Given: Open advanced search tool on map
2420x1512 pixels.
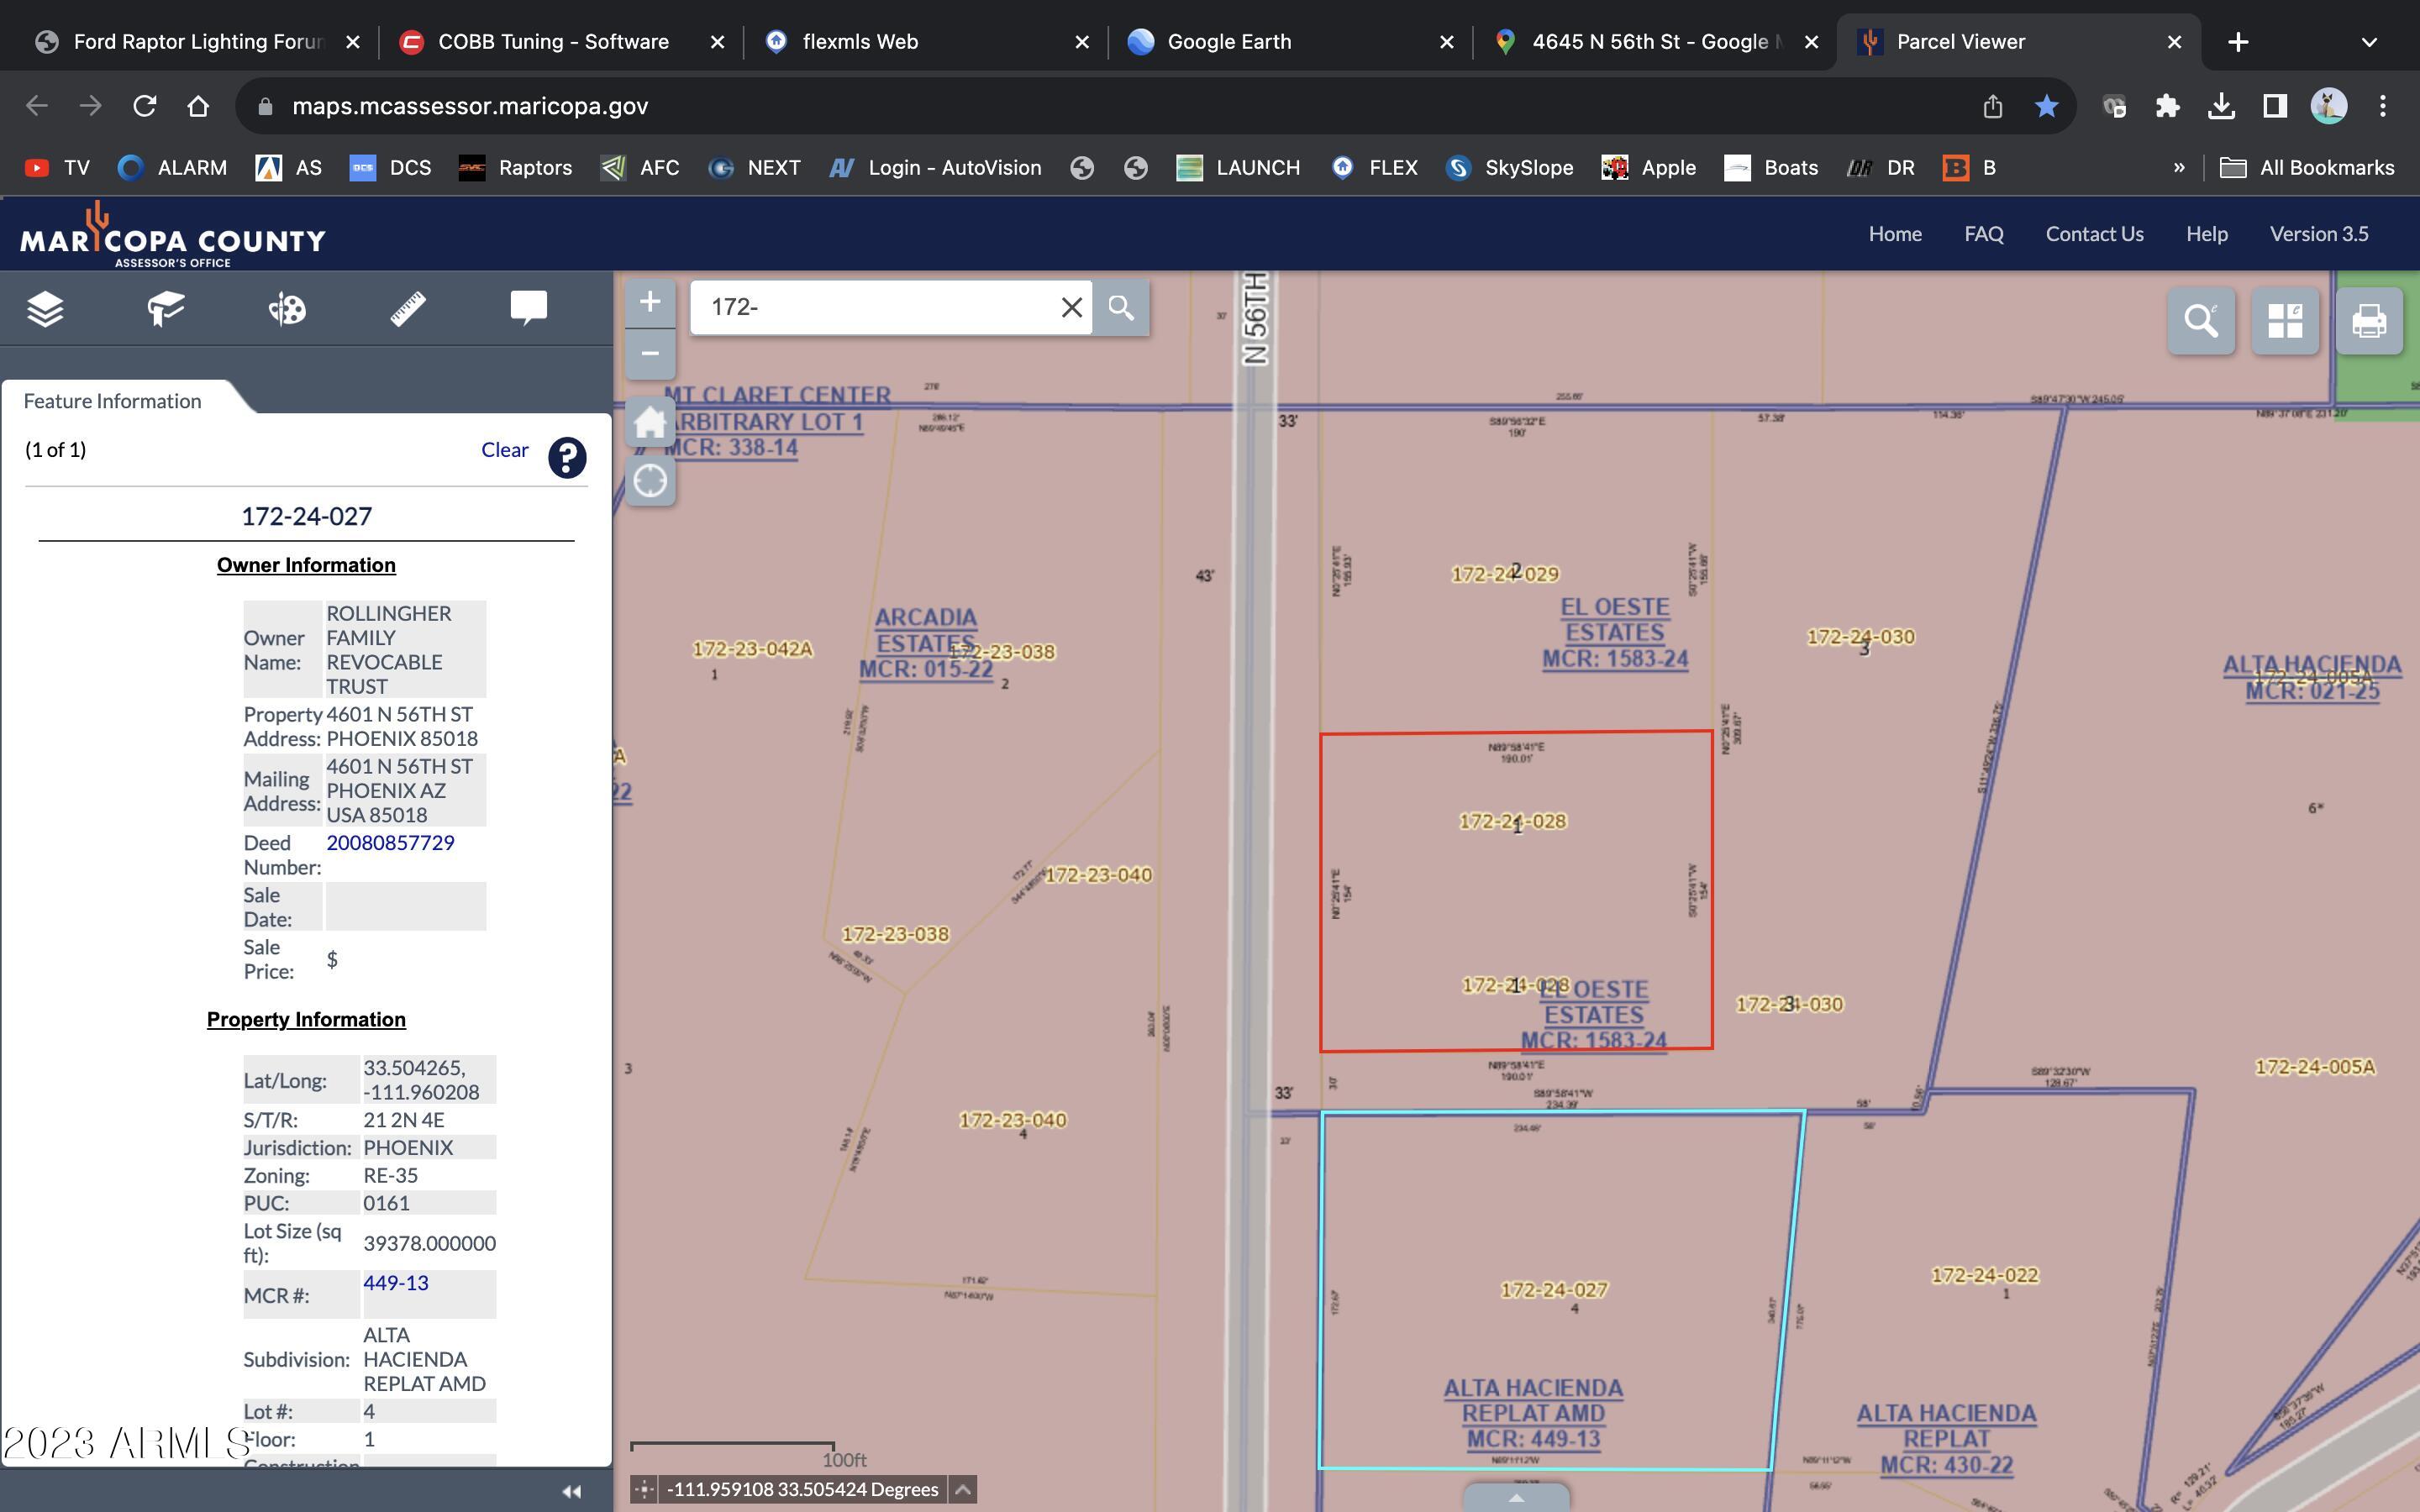Looking at the screenshot, I should click(2201, 321).
